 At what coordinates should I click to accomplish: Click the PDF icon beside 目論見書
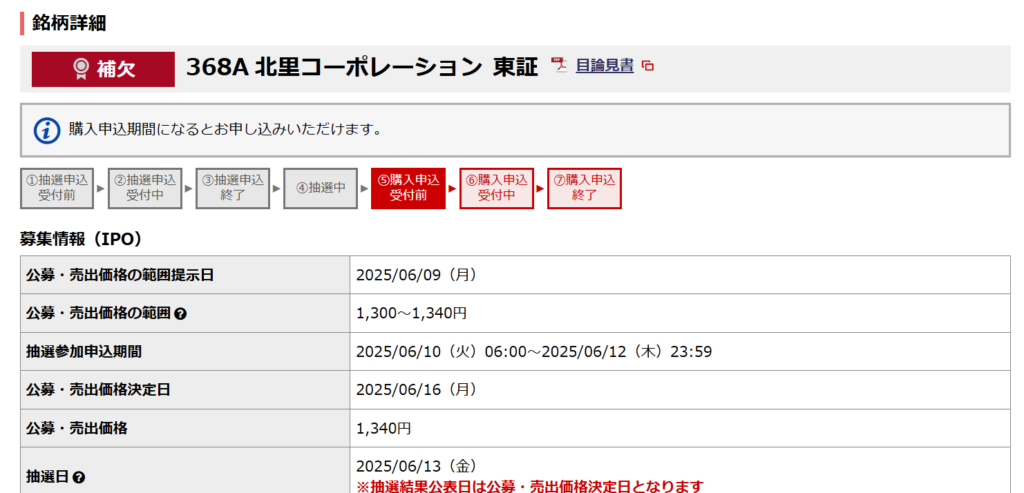(560, 65)
